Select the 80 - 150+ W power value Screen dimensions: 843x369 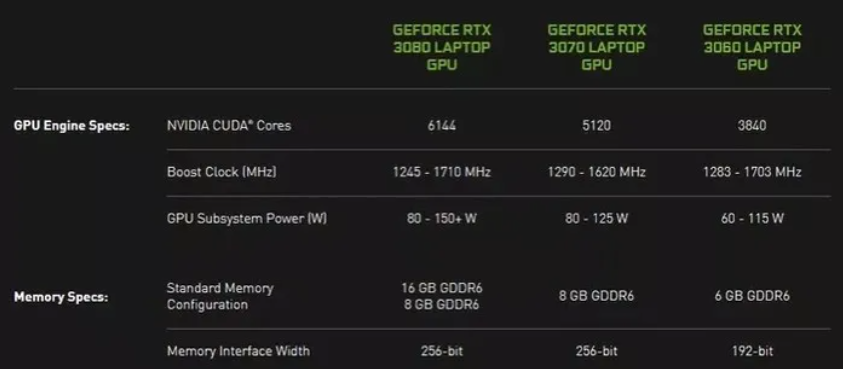[442, 218]
